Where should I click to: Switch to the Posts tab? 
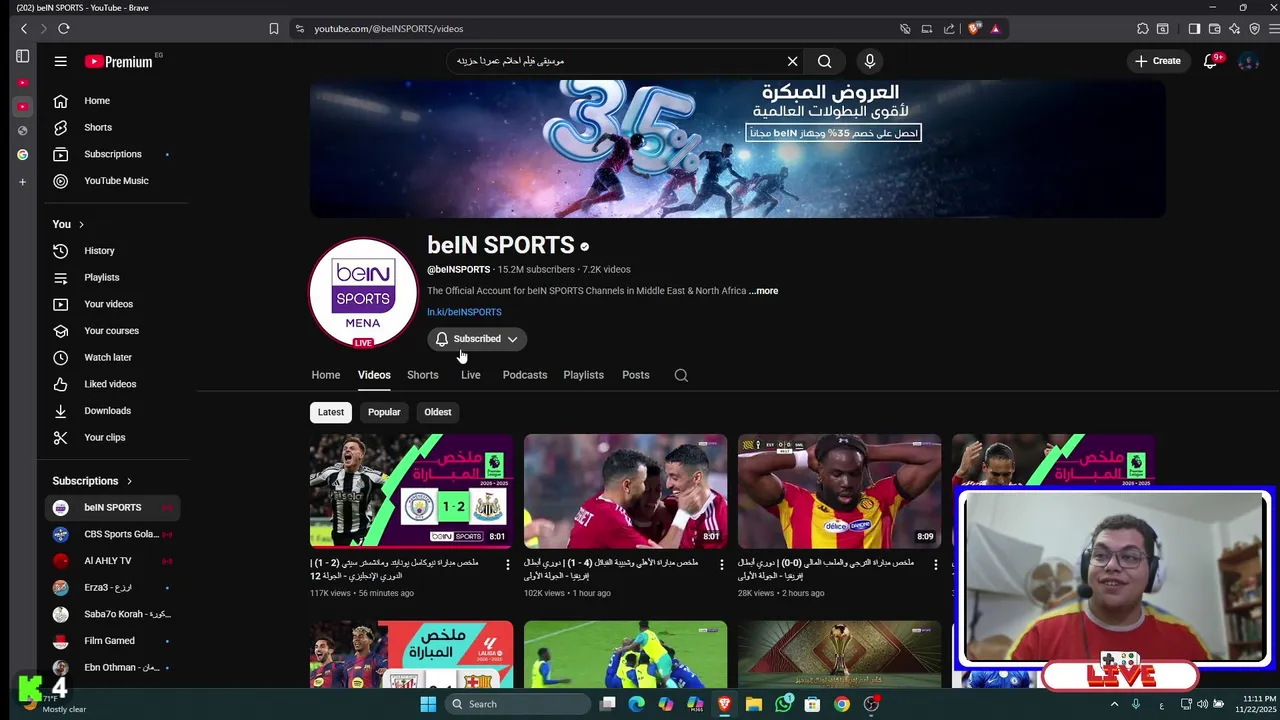coord(635,375)
